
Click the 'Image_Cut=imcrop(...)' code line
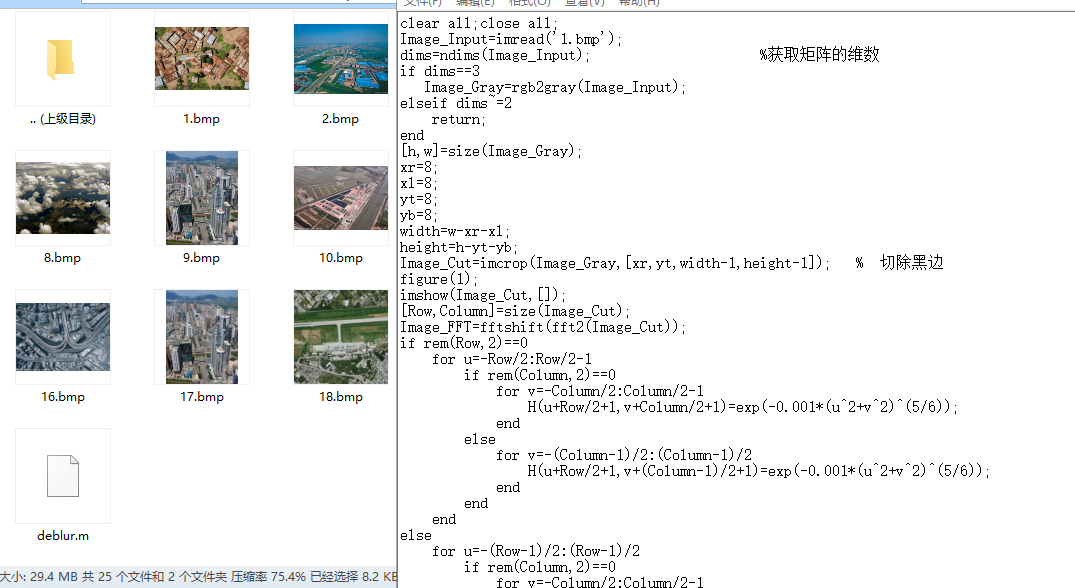615,263
